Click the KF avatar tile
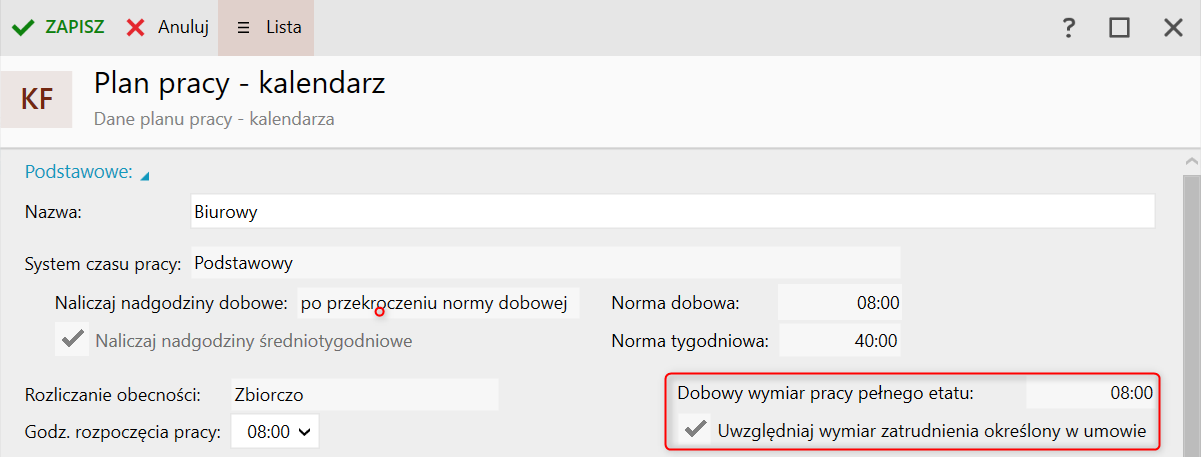 click(x=36, y=99)
